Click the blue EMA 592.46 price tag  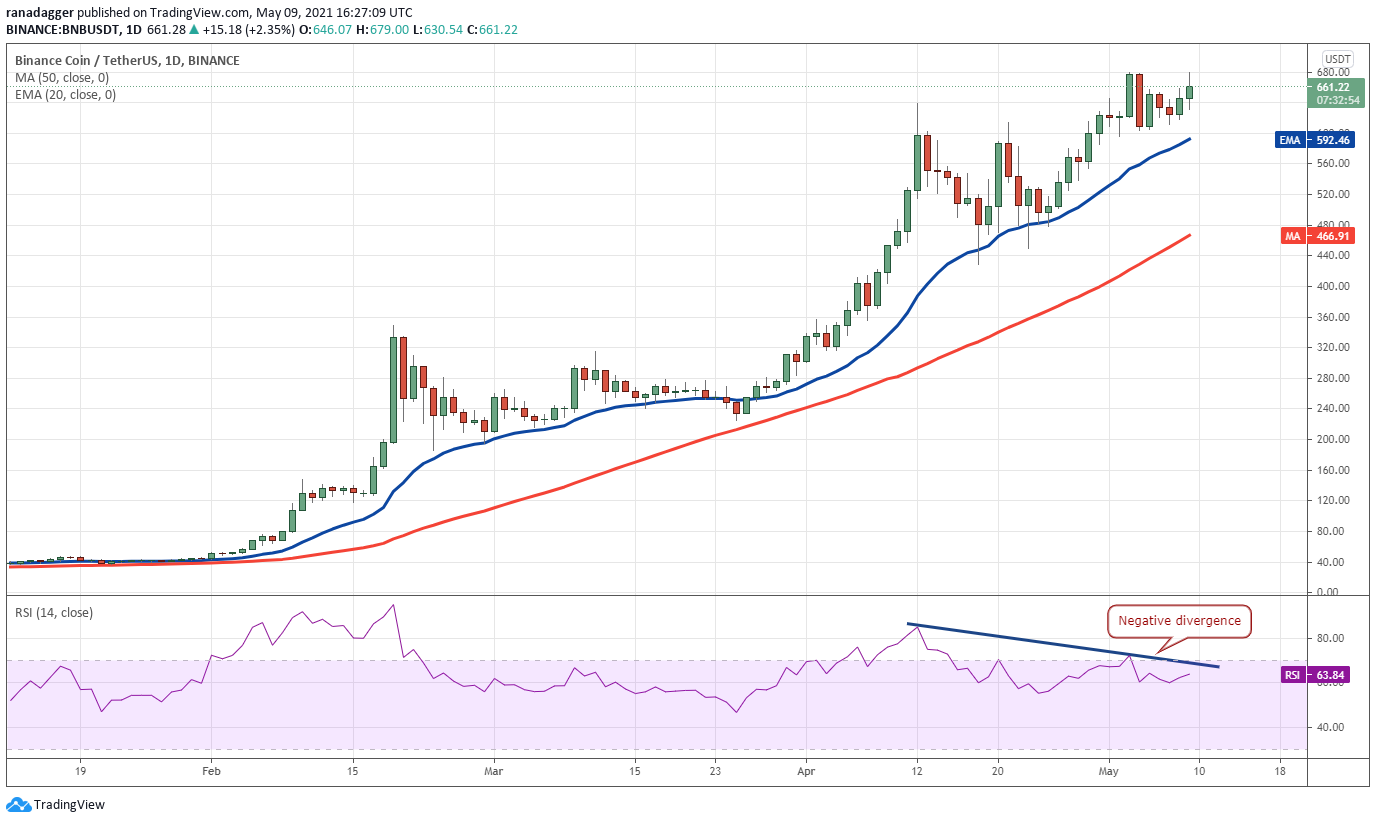1314,140
